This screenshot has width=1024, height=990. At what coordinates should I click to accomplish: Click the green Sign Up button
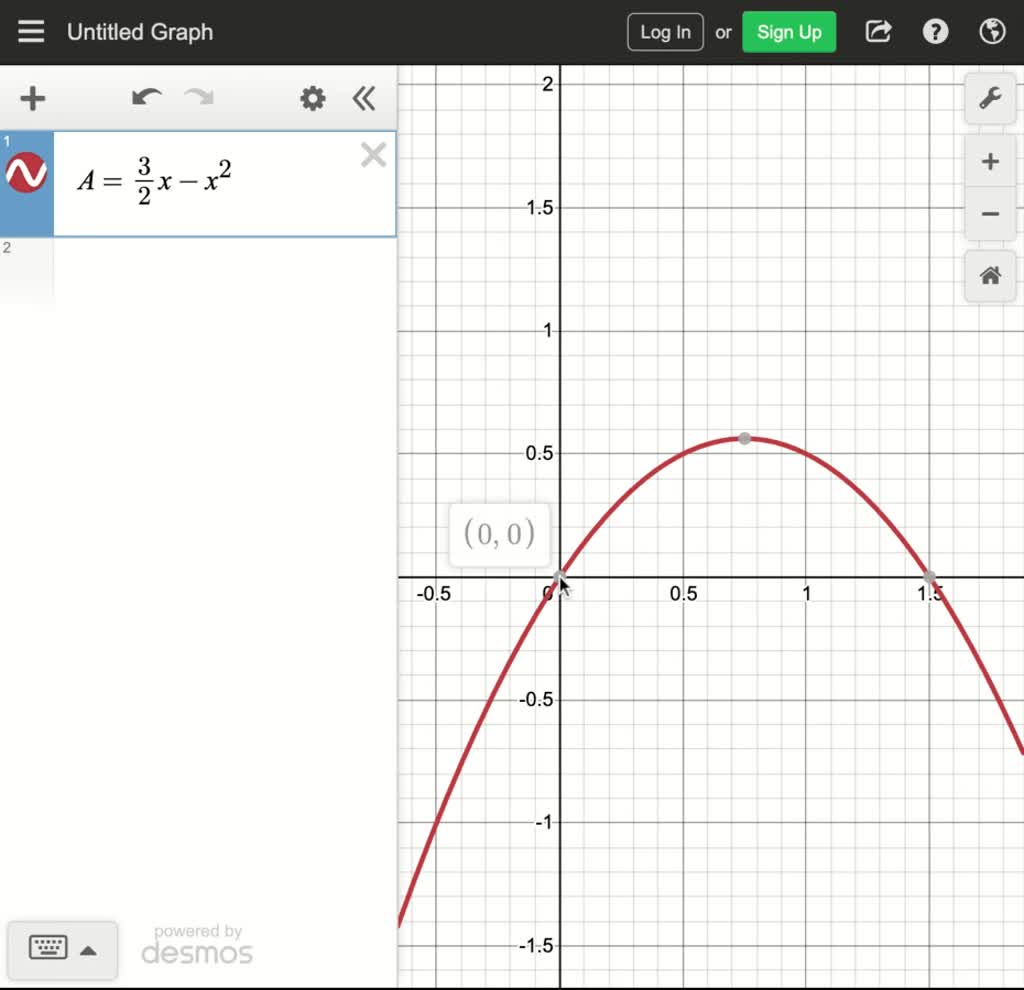pyautogui.click(x=789, y=31)
